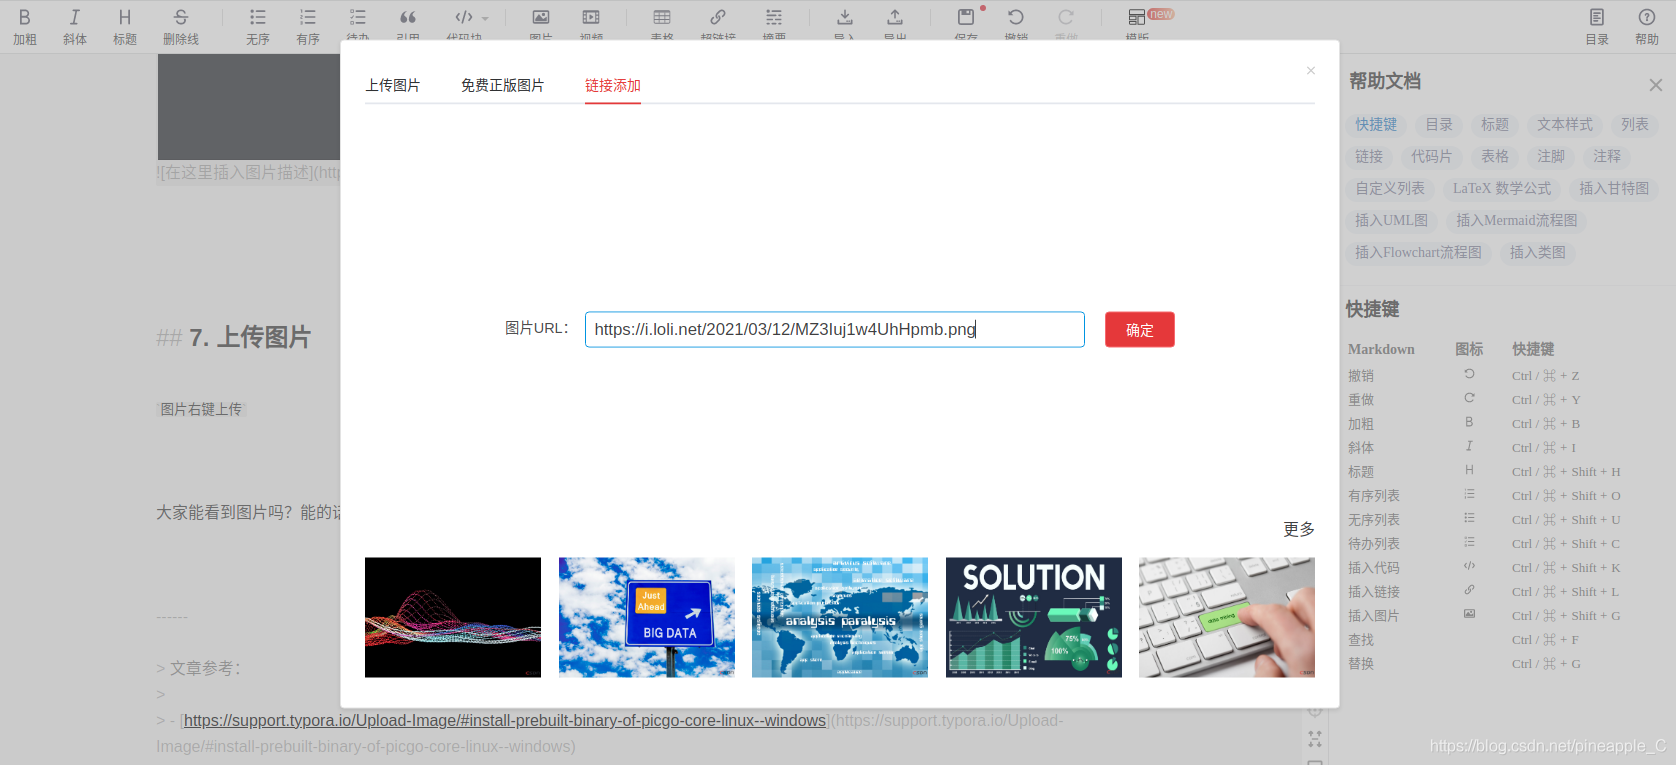Close the 帮助文档 help panel
The width and height of the screenshot is (1676, 765).
(1656, 85)
